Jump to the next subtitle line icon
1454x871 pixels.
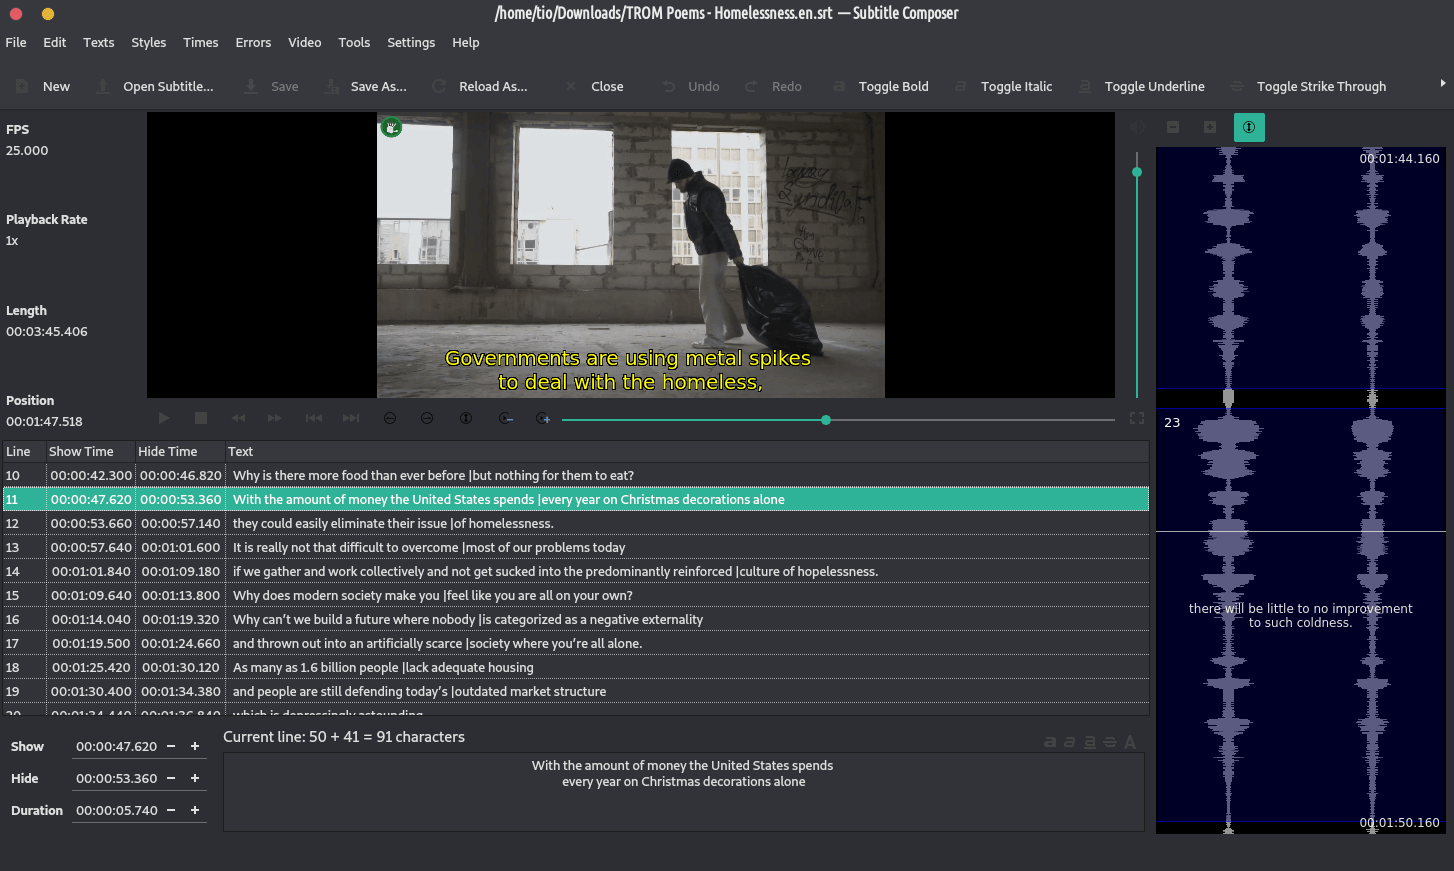[x=351, y=418]
